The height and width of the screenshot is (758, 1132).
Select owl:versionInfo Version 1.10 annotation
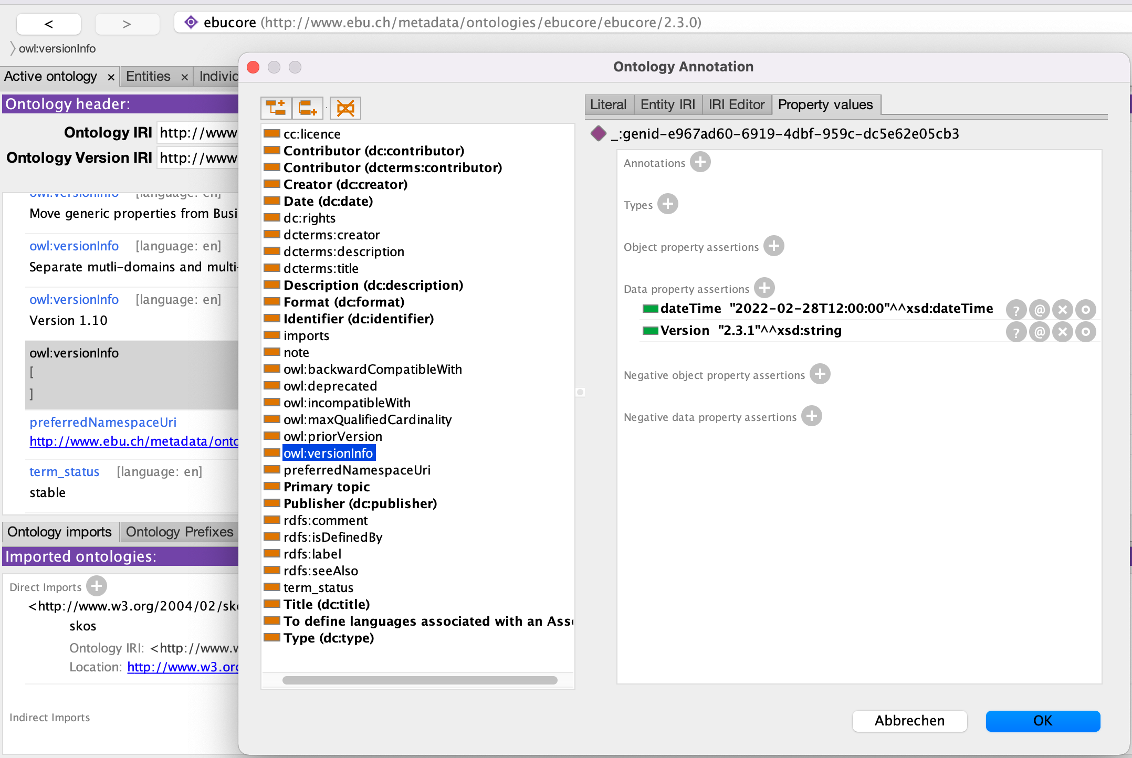[131, 310]
